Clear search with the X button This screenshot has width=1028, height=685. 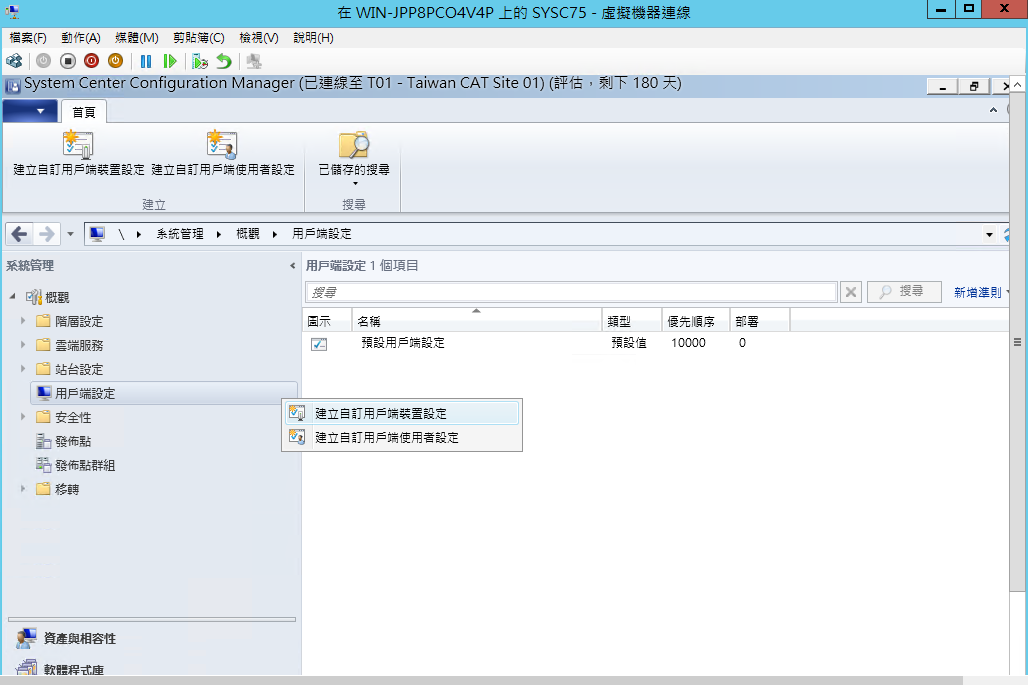click(x=850, y=292)
